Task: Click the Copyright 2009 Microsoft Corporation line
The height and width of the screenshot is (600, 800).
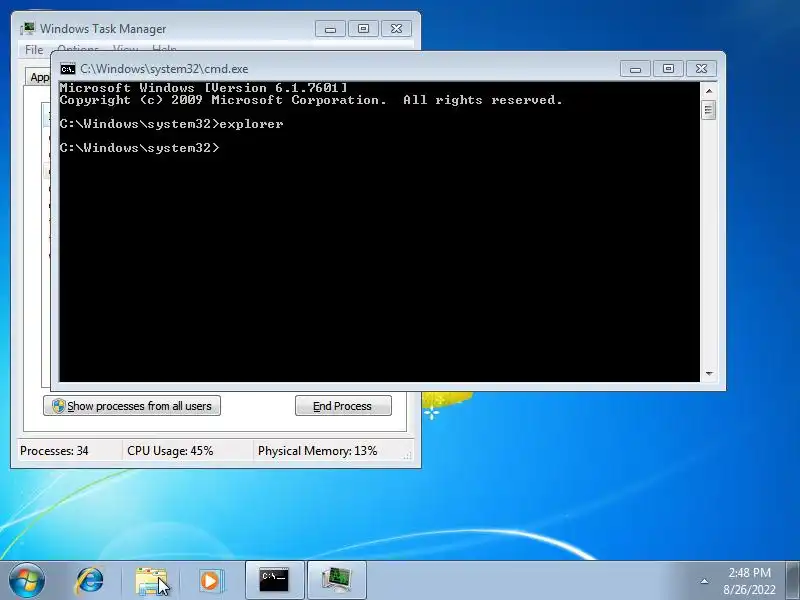Action: coord(311,100)
